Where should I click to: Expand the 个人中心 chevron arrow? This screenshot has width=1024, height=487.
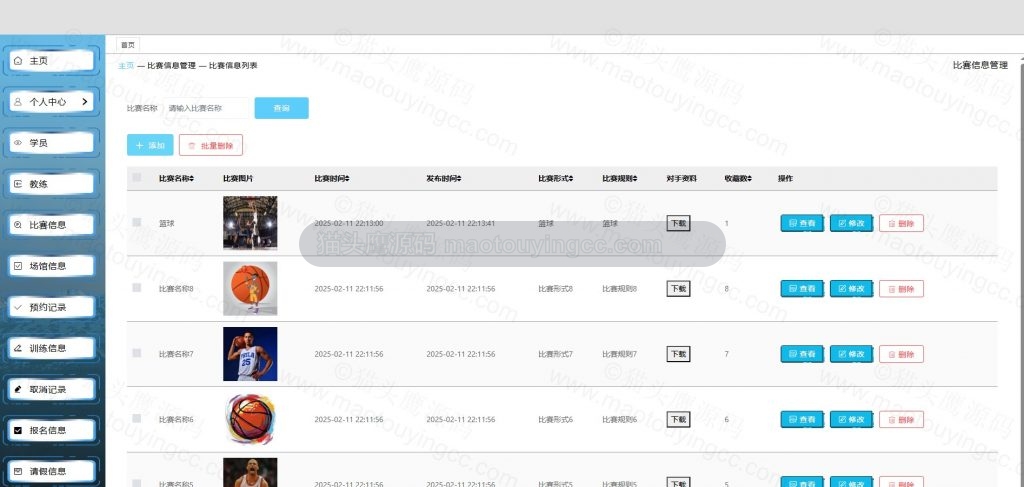[x=85, y=102]
